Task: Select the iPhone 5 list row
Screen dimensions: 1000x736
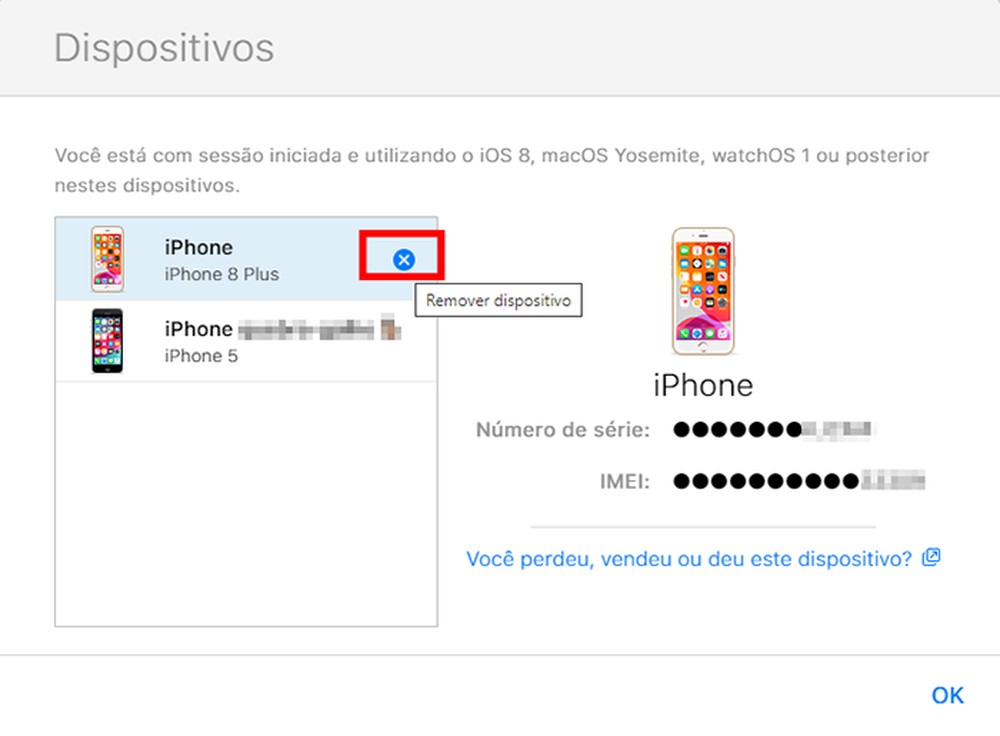Action: [246, 341]
